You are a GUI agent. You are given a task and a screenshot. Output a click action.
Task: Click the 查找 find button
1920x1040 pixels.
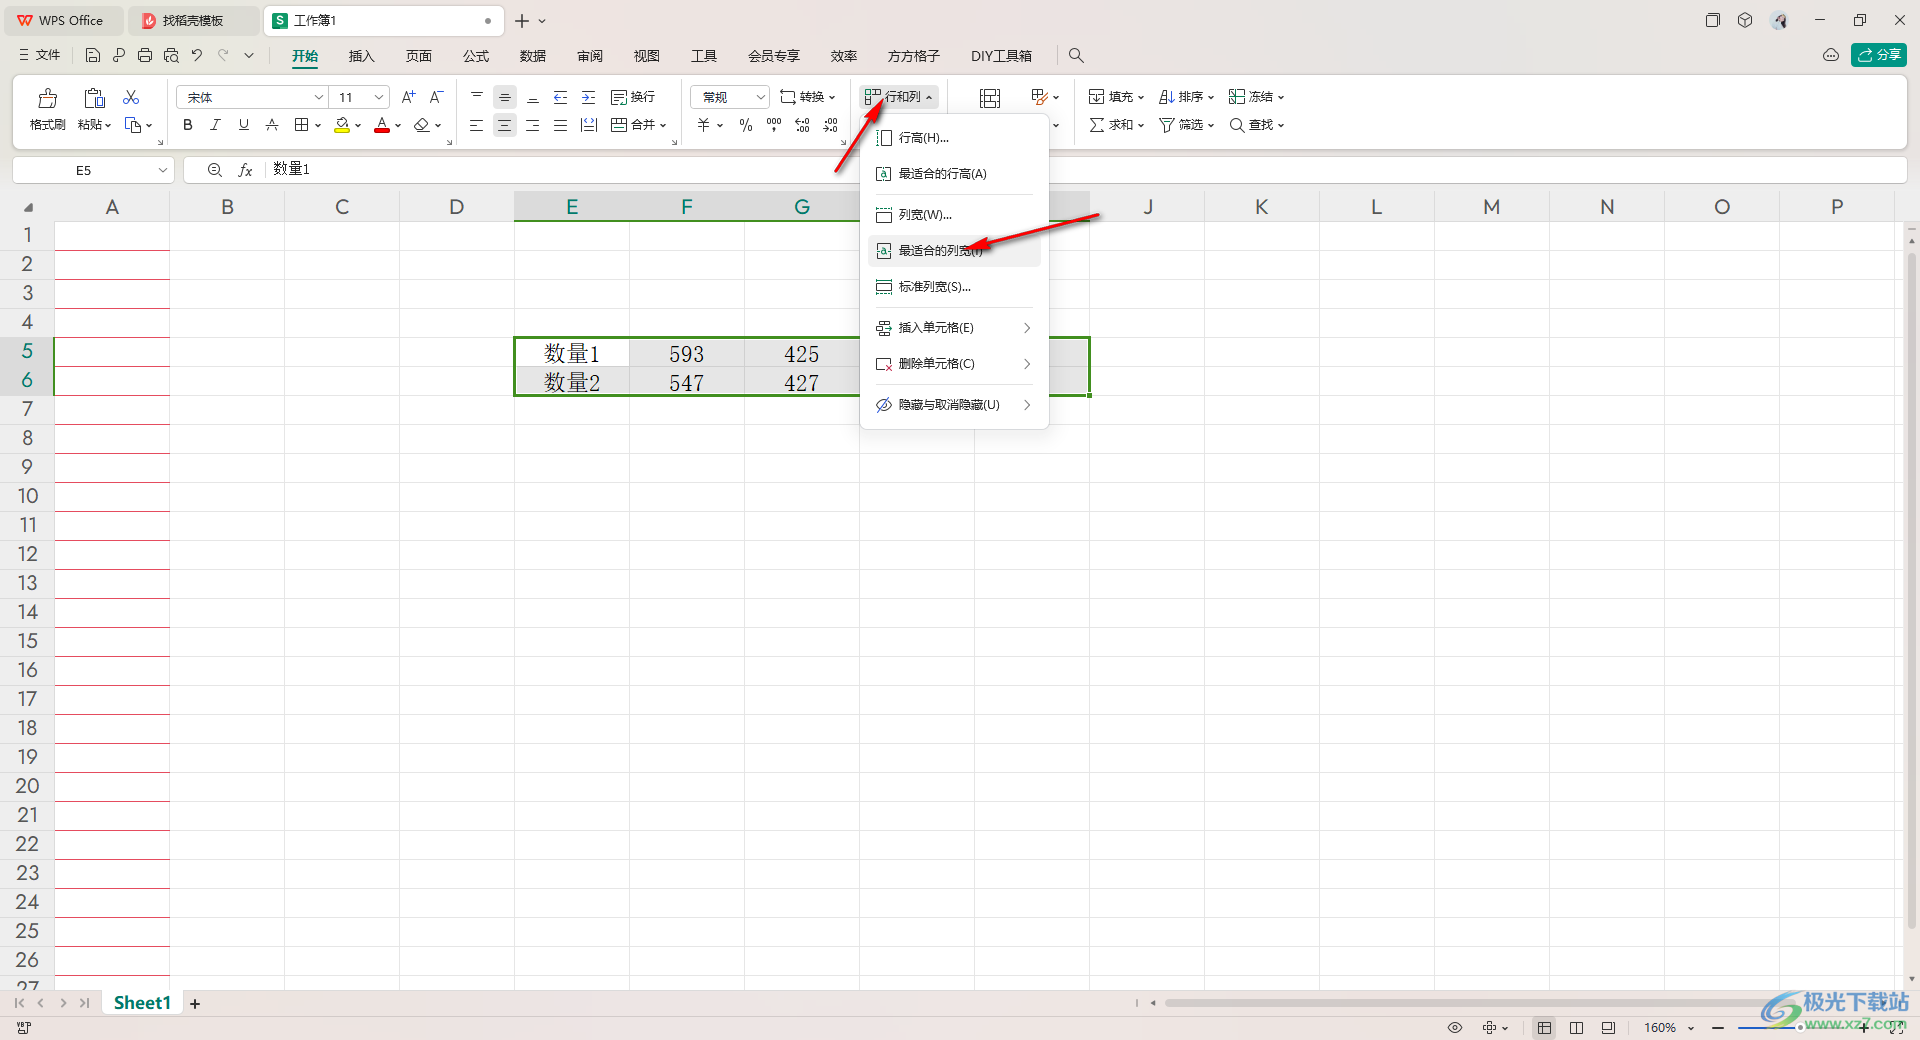[1256, 125]
